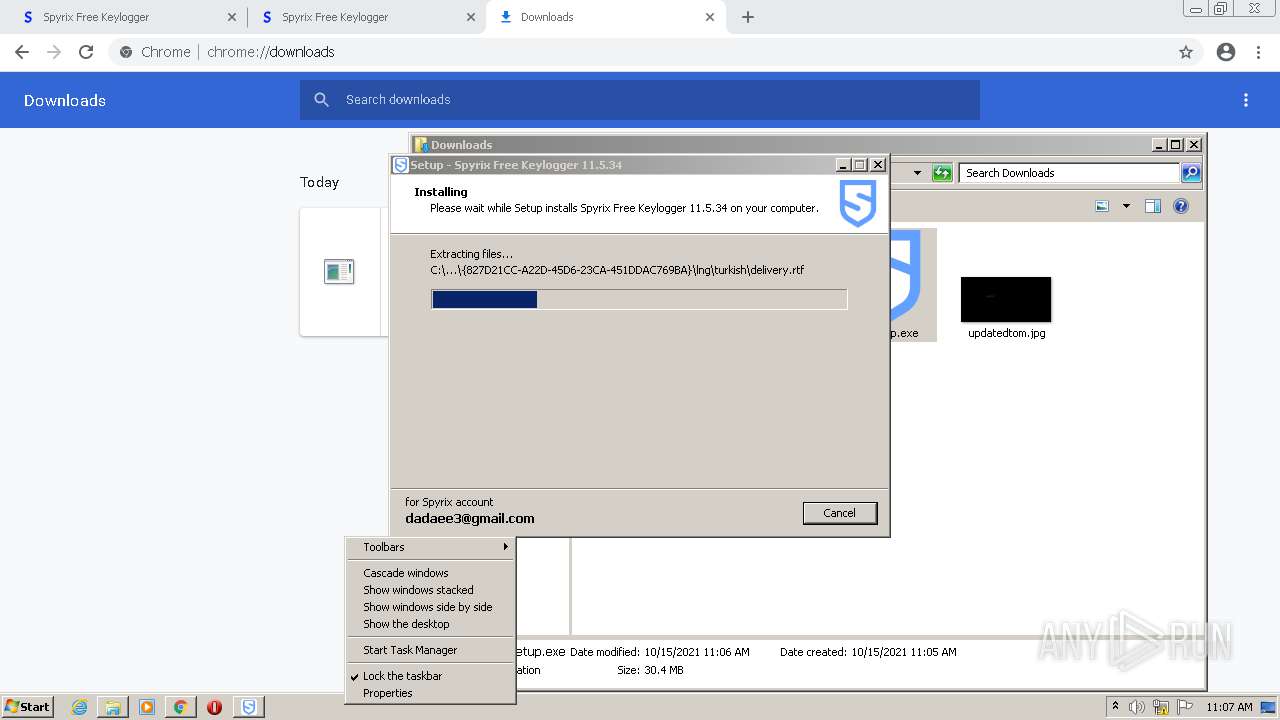Open the Explorer view options dropdown arrow
This screenshot has height=720, width=1280.
coord(1126,206)
